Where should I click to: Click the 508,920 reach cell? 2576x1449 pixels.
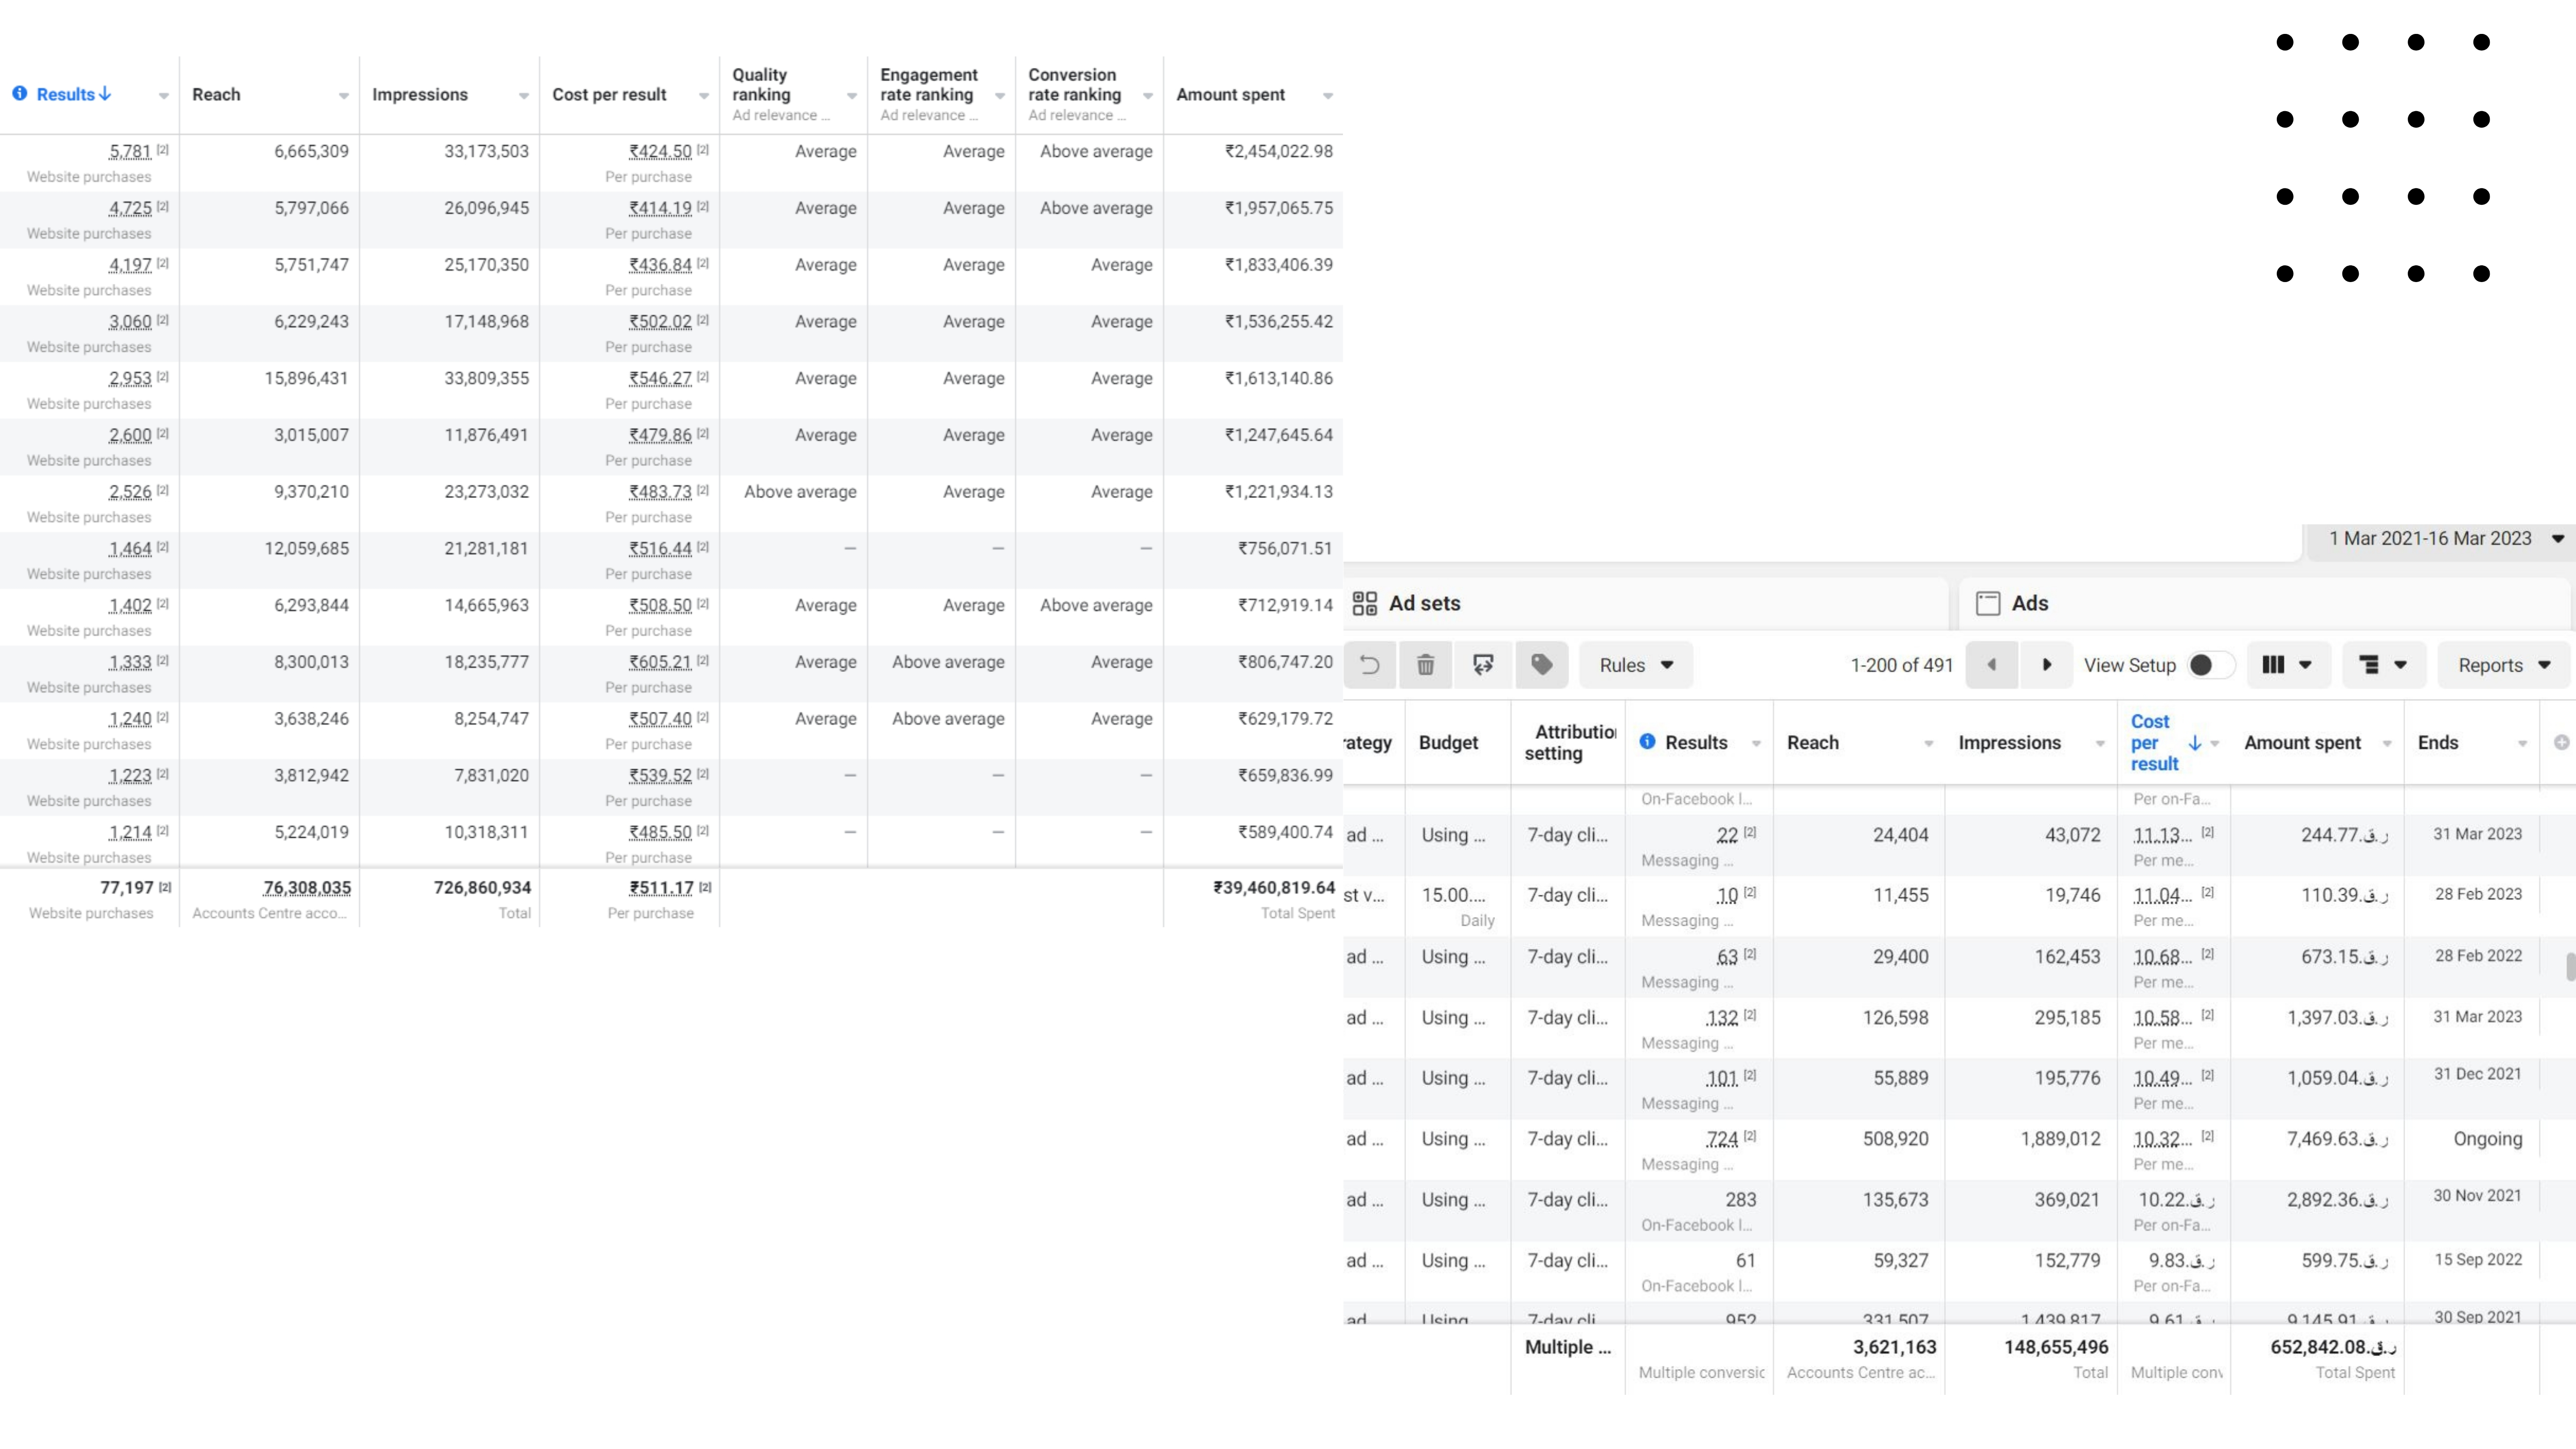point(1895,1138)
